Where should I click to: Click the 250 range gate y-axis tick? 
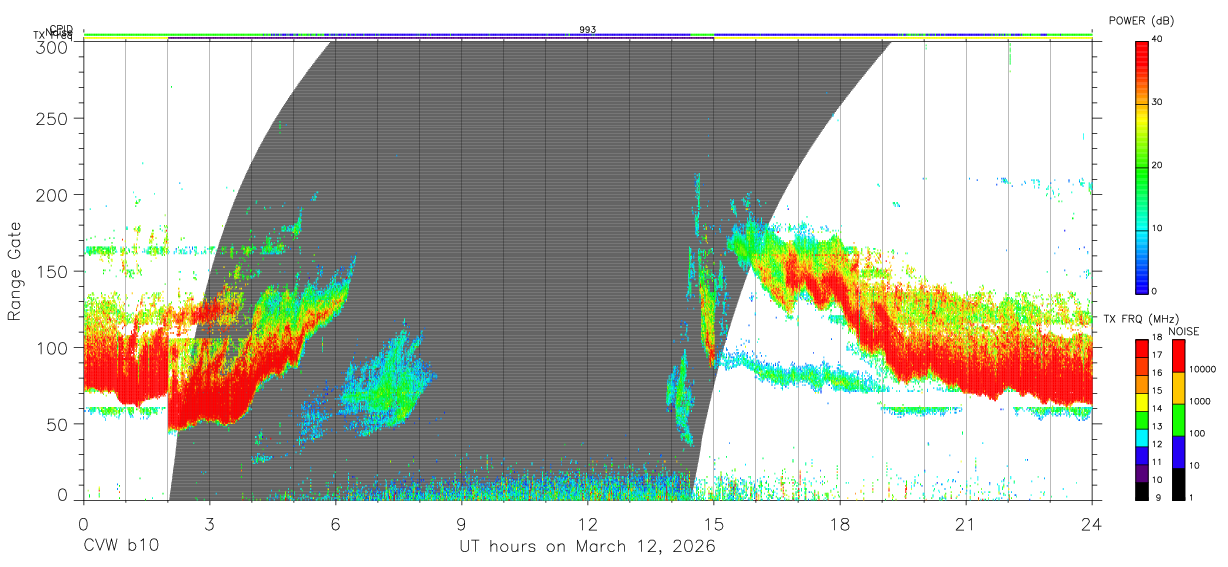(53, 119)
